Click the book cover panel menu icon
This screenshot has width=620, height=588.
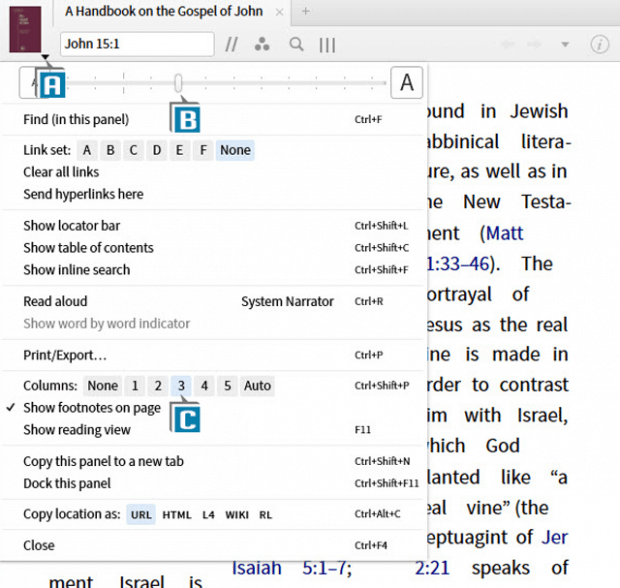coord(25,29)
